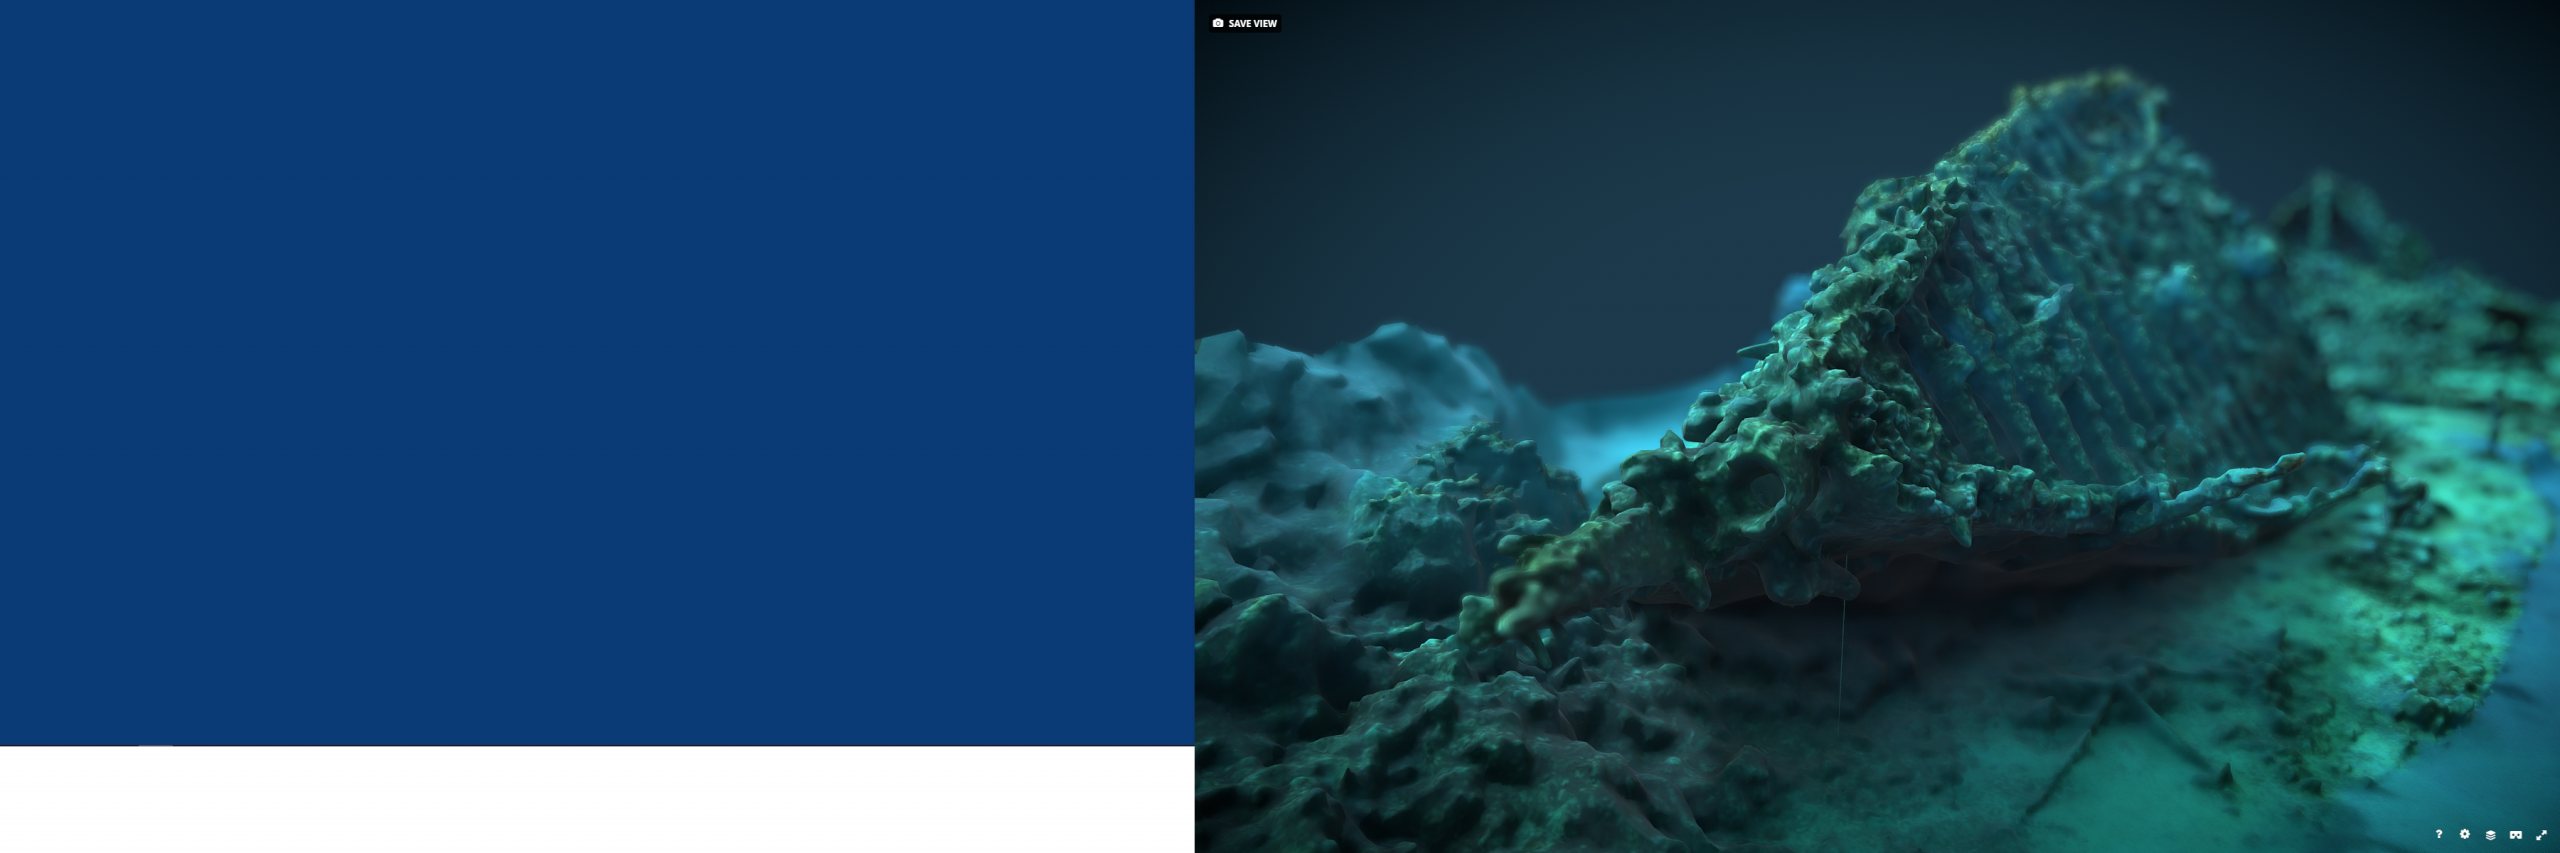
Task: Open the viewer settings gear
Action: coord(2464,834)
